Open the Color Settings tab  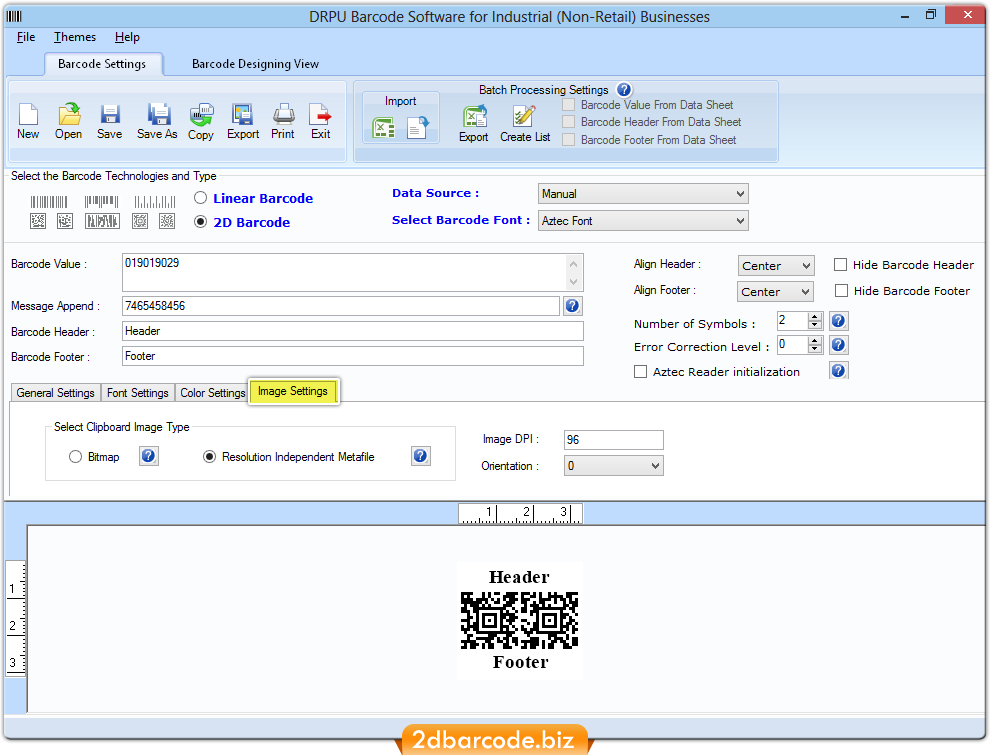(213, 393)
